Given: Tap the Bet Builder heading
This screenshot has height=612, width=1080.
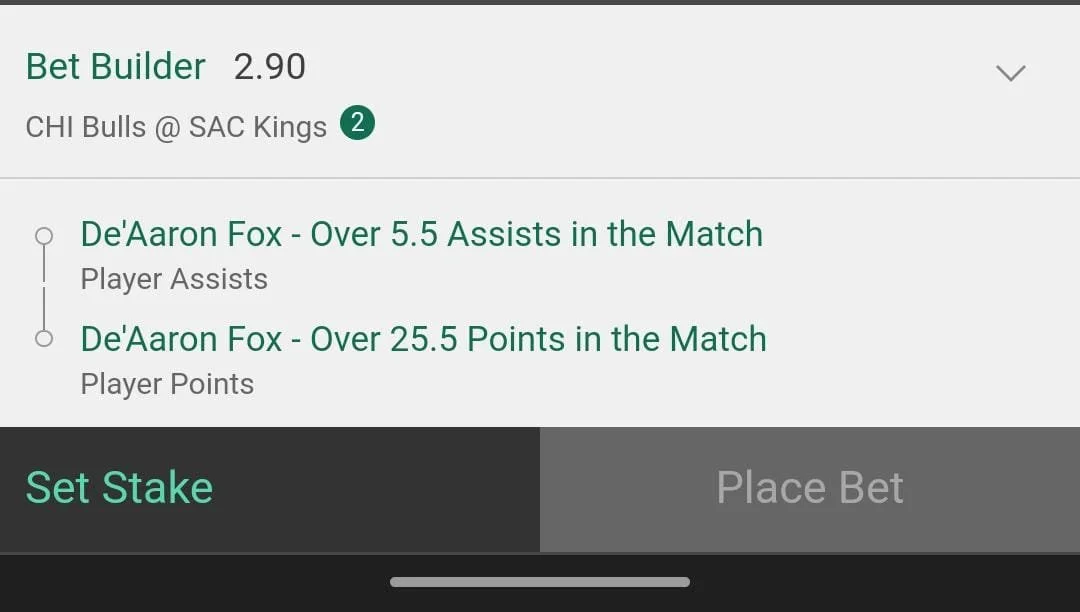Looking at the screenshot, I should 116,67.
